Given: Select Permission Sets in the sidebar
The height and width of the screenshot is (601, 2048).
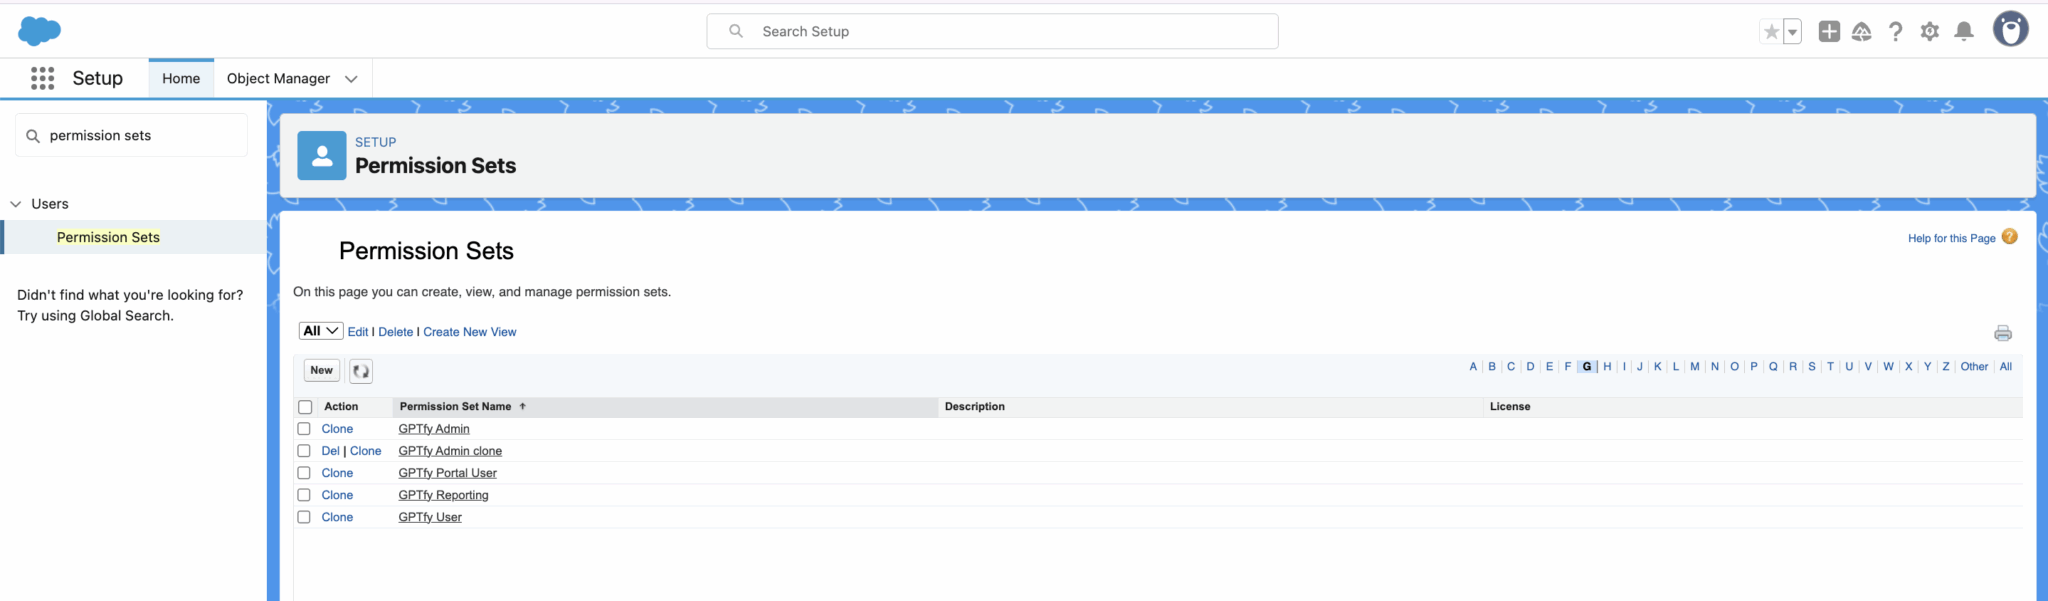Looking at the screenshot, I should click(108, 237).
